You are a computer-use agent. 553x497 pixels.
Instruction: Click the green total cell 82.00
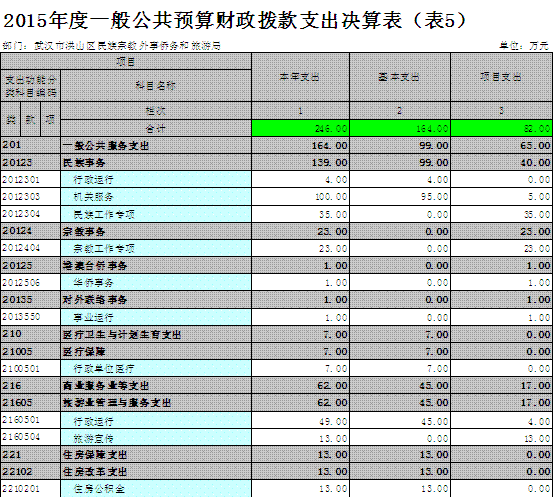pos(502,128)
